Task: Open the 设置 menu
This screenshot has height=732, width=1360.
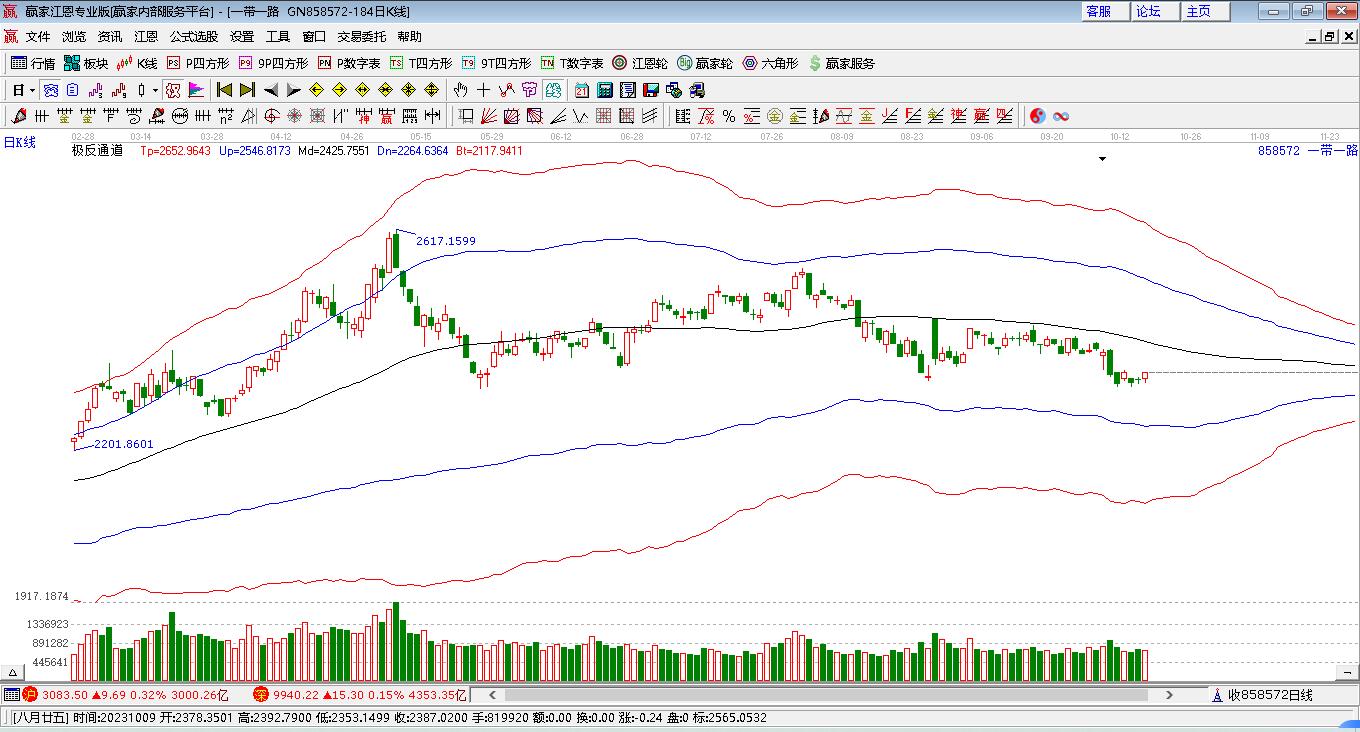Action: click(242, 37)
